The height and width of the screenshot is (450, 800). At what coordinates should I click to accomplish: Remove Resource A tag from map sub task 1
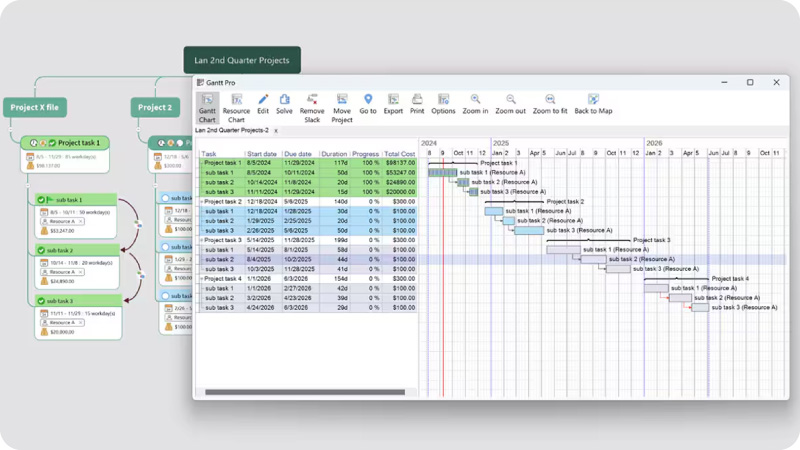81,221
